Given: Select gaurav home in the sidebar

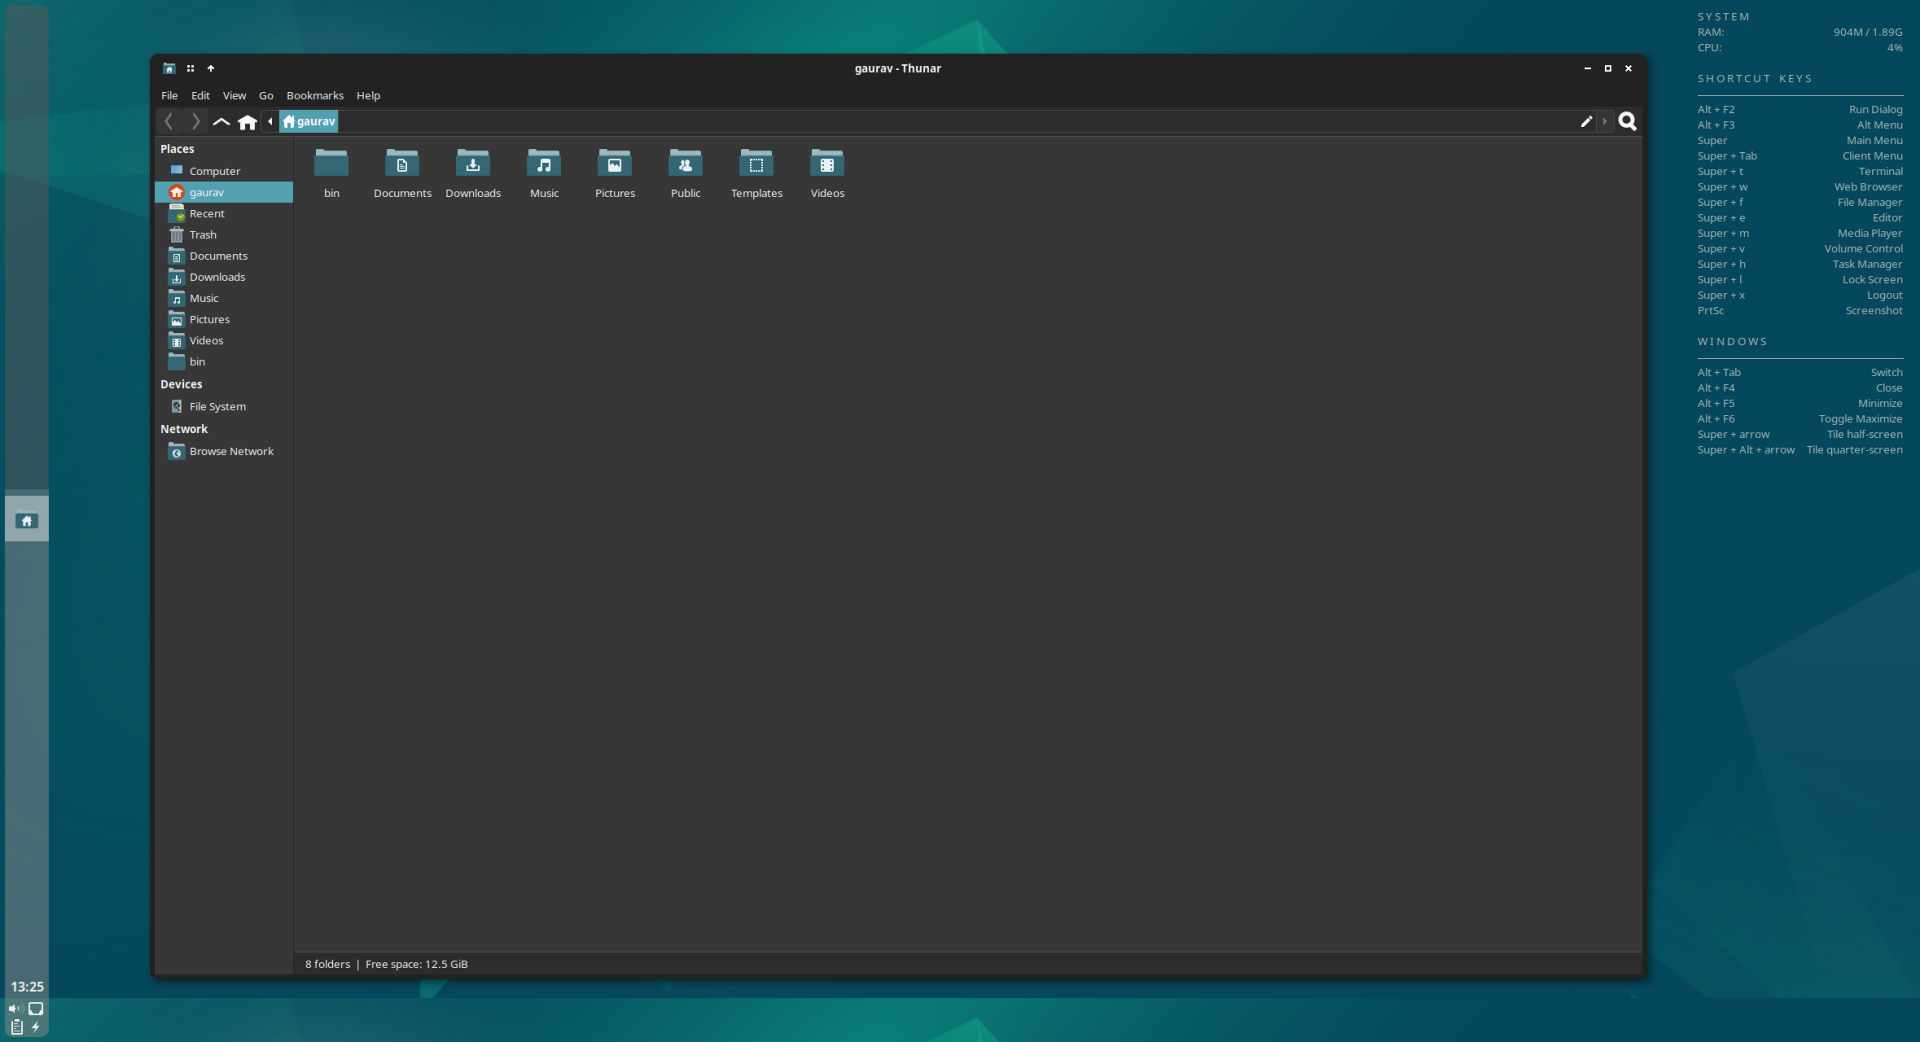Looking at the screenshot, I should (224, 192).
